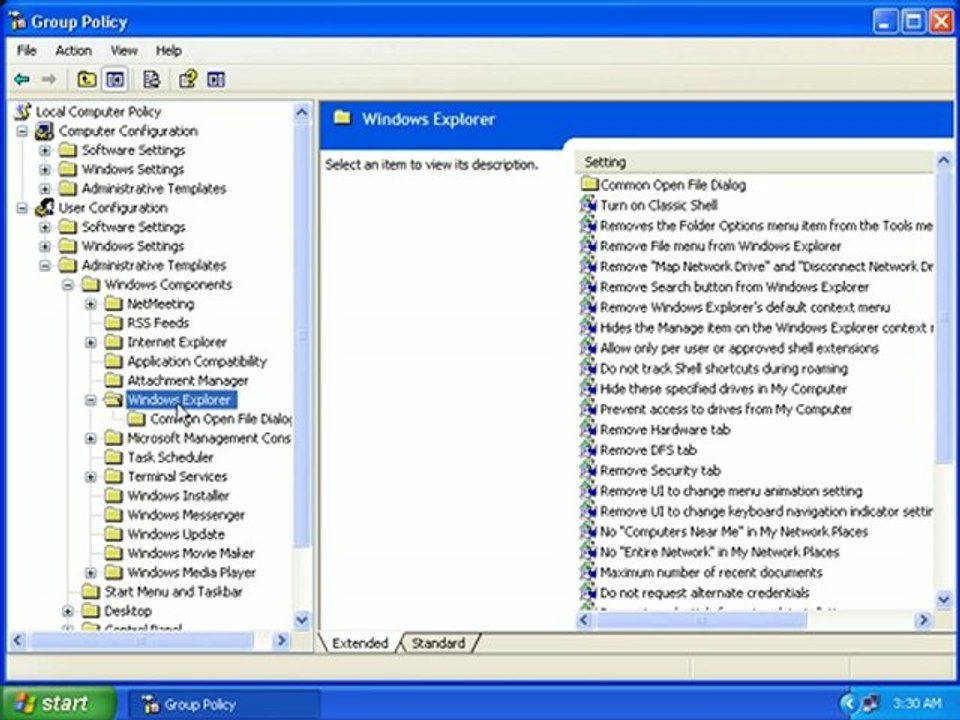Screen dimensions: 960x720
Task: Click folder icon of Start Menu and Taskbar
Action: pos(91,591)
